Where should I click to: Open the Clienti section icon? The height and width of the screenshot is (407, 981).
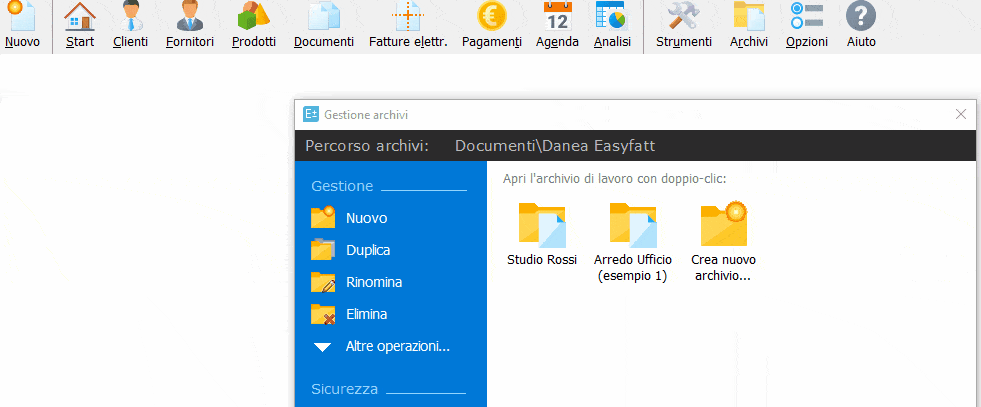pos(131,16)
